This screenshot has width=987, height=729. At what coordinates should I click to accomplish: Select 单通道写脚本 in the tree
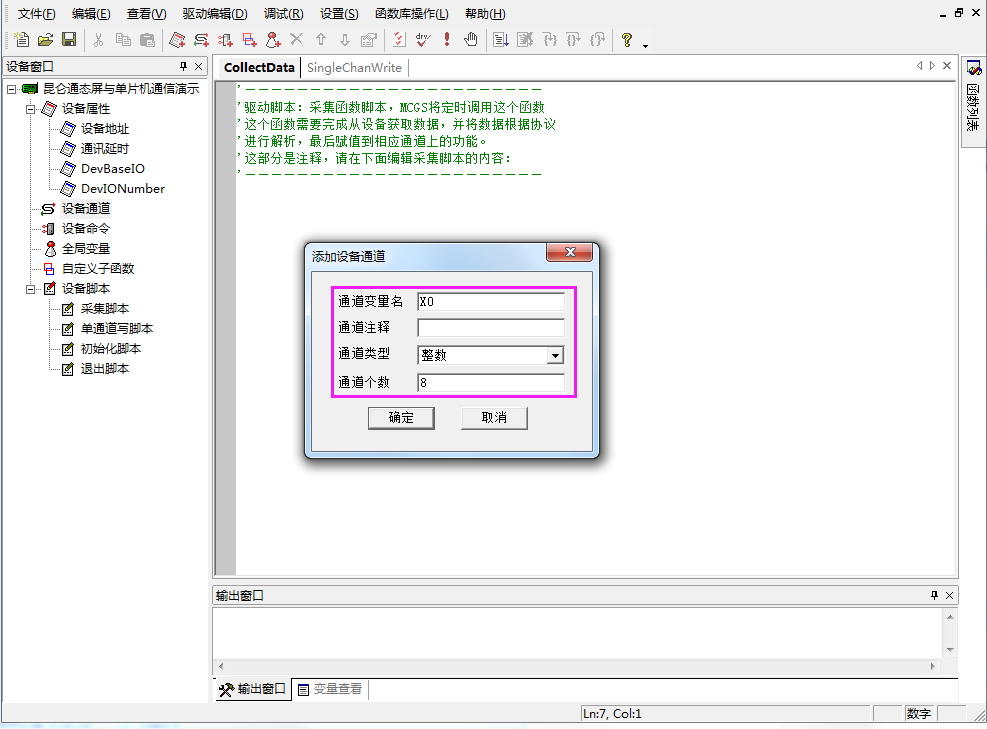pos(116,329)
